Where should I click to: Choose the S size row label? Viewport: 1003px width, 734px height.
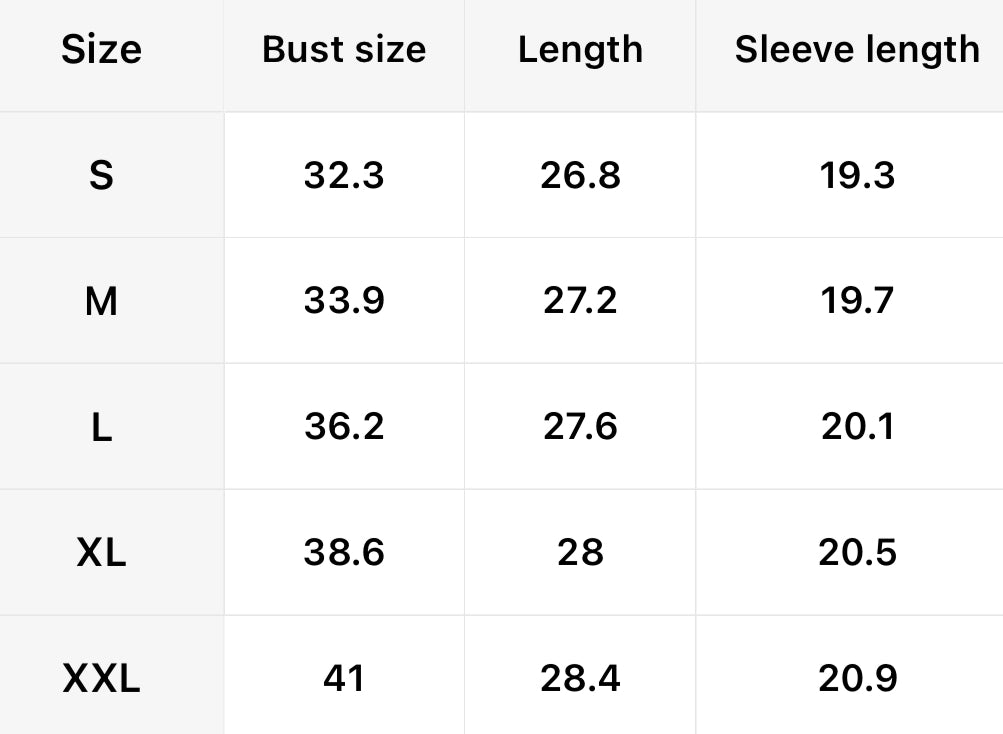click(x=101, y=176)
